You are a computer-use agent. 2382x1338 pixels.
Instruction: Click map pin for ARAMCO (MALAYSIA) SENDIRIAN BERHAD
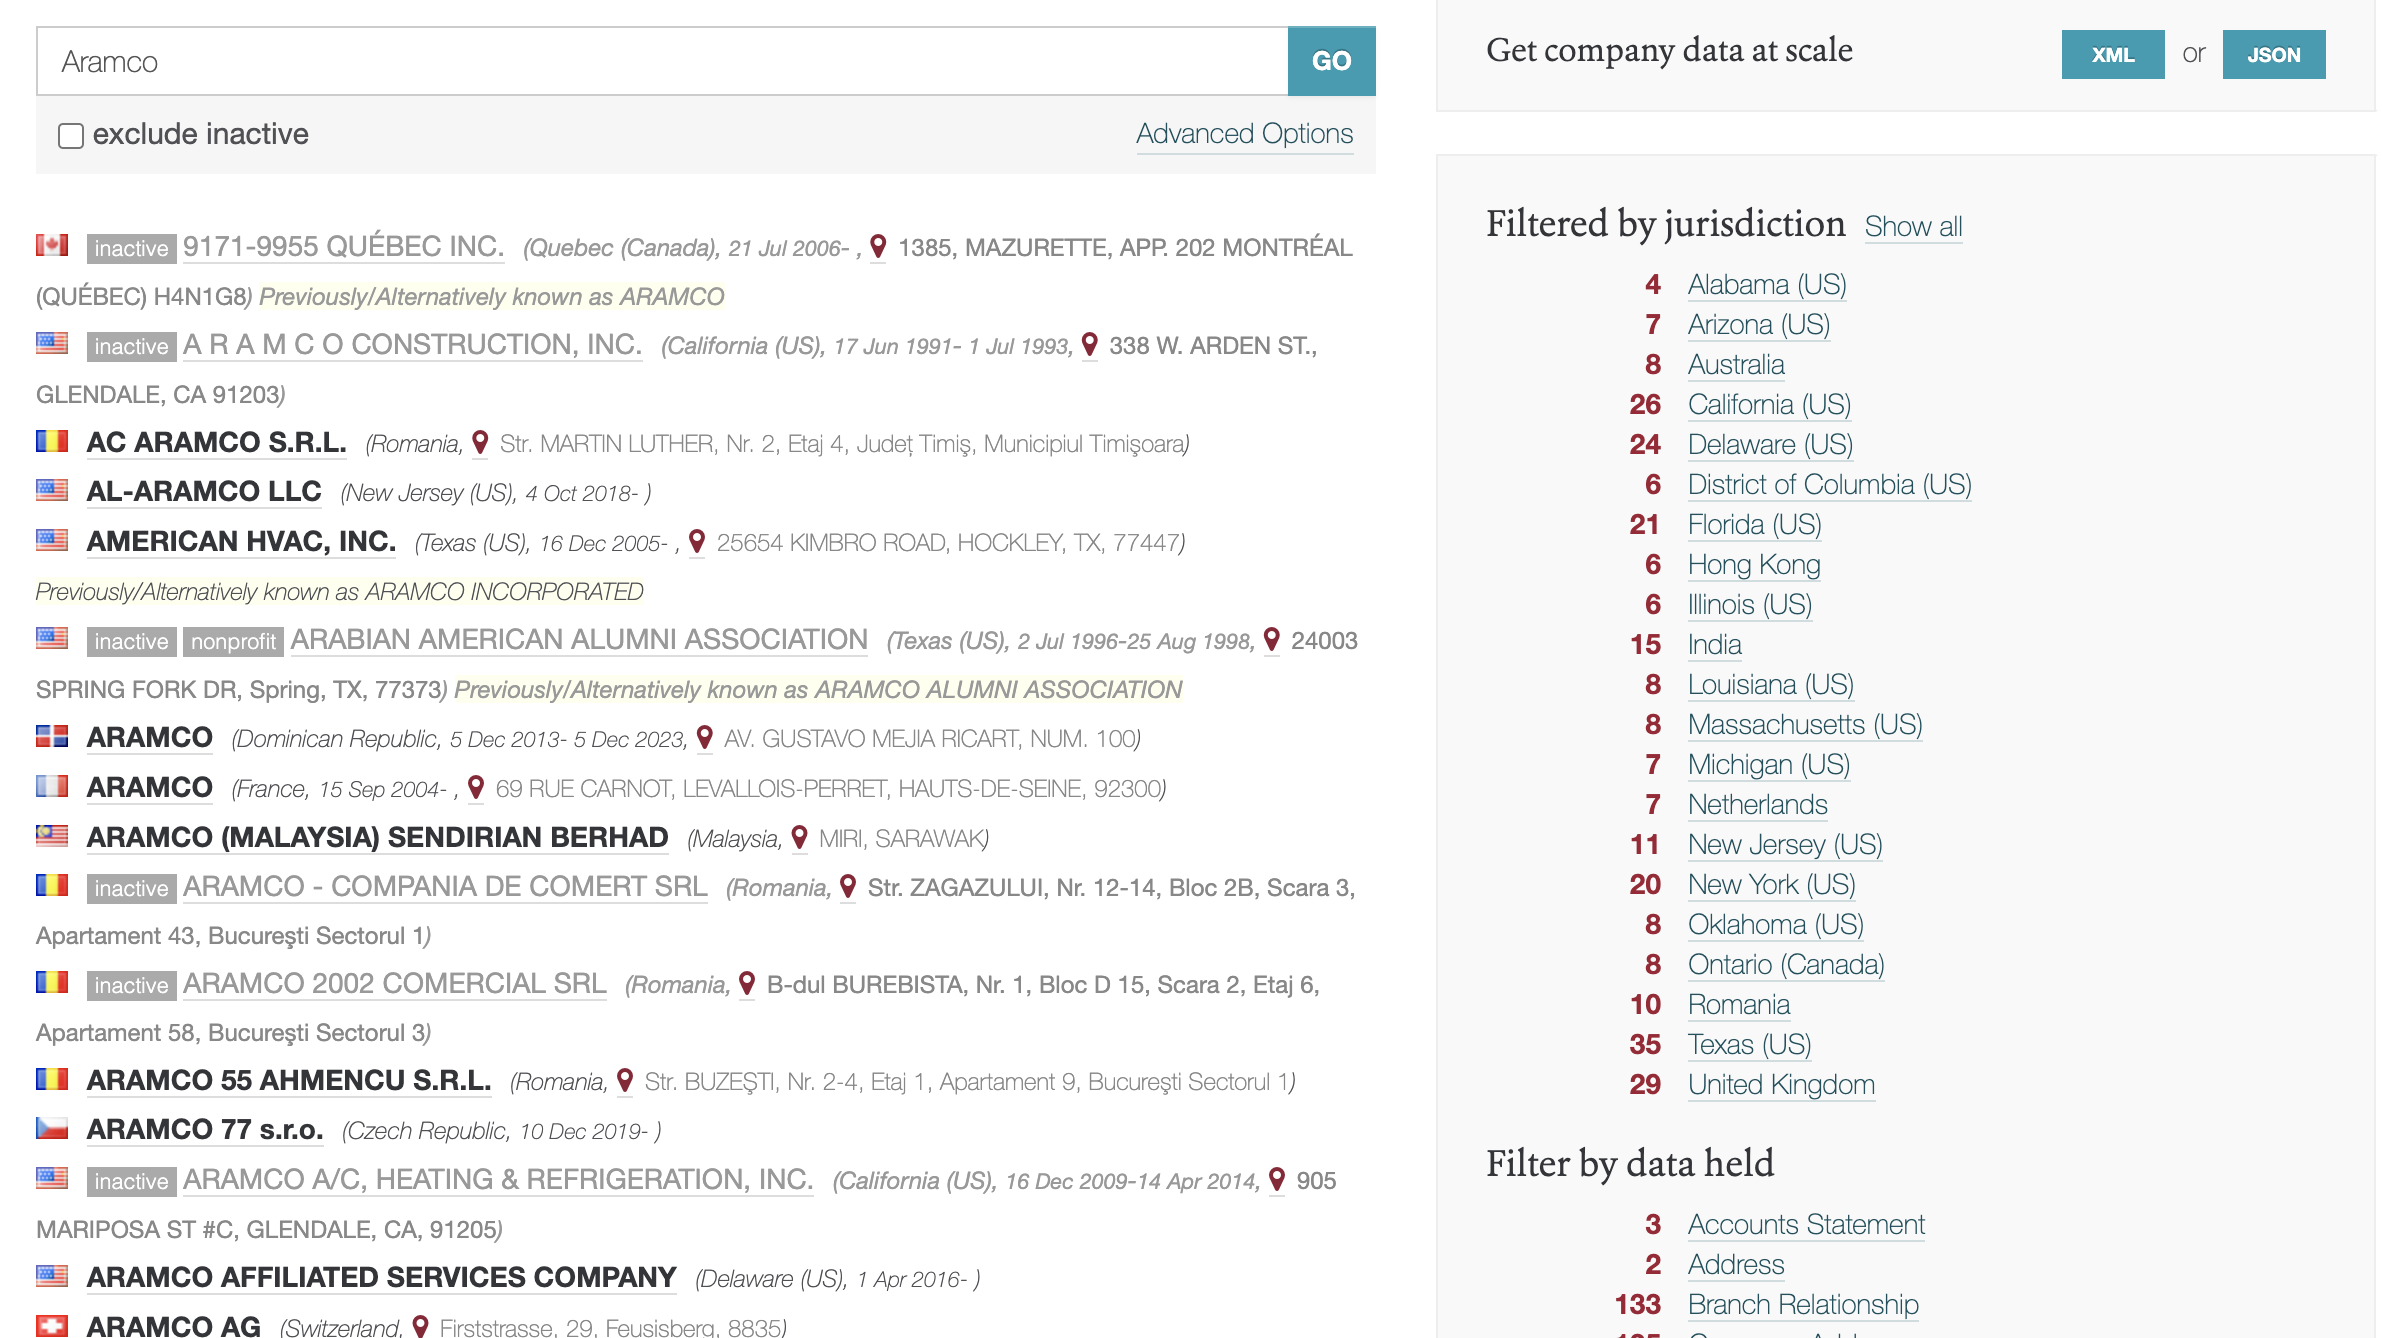click(x=799, y=837)
